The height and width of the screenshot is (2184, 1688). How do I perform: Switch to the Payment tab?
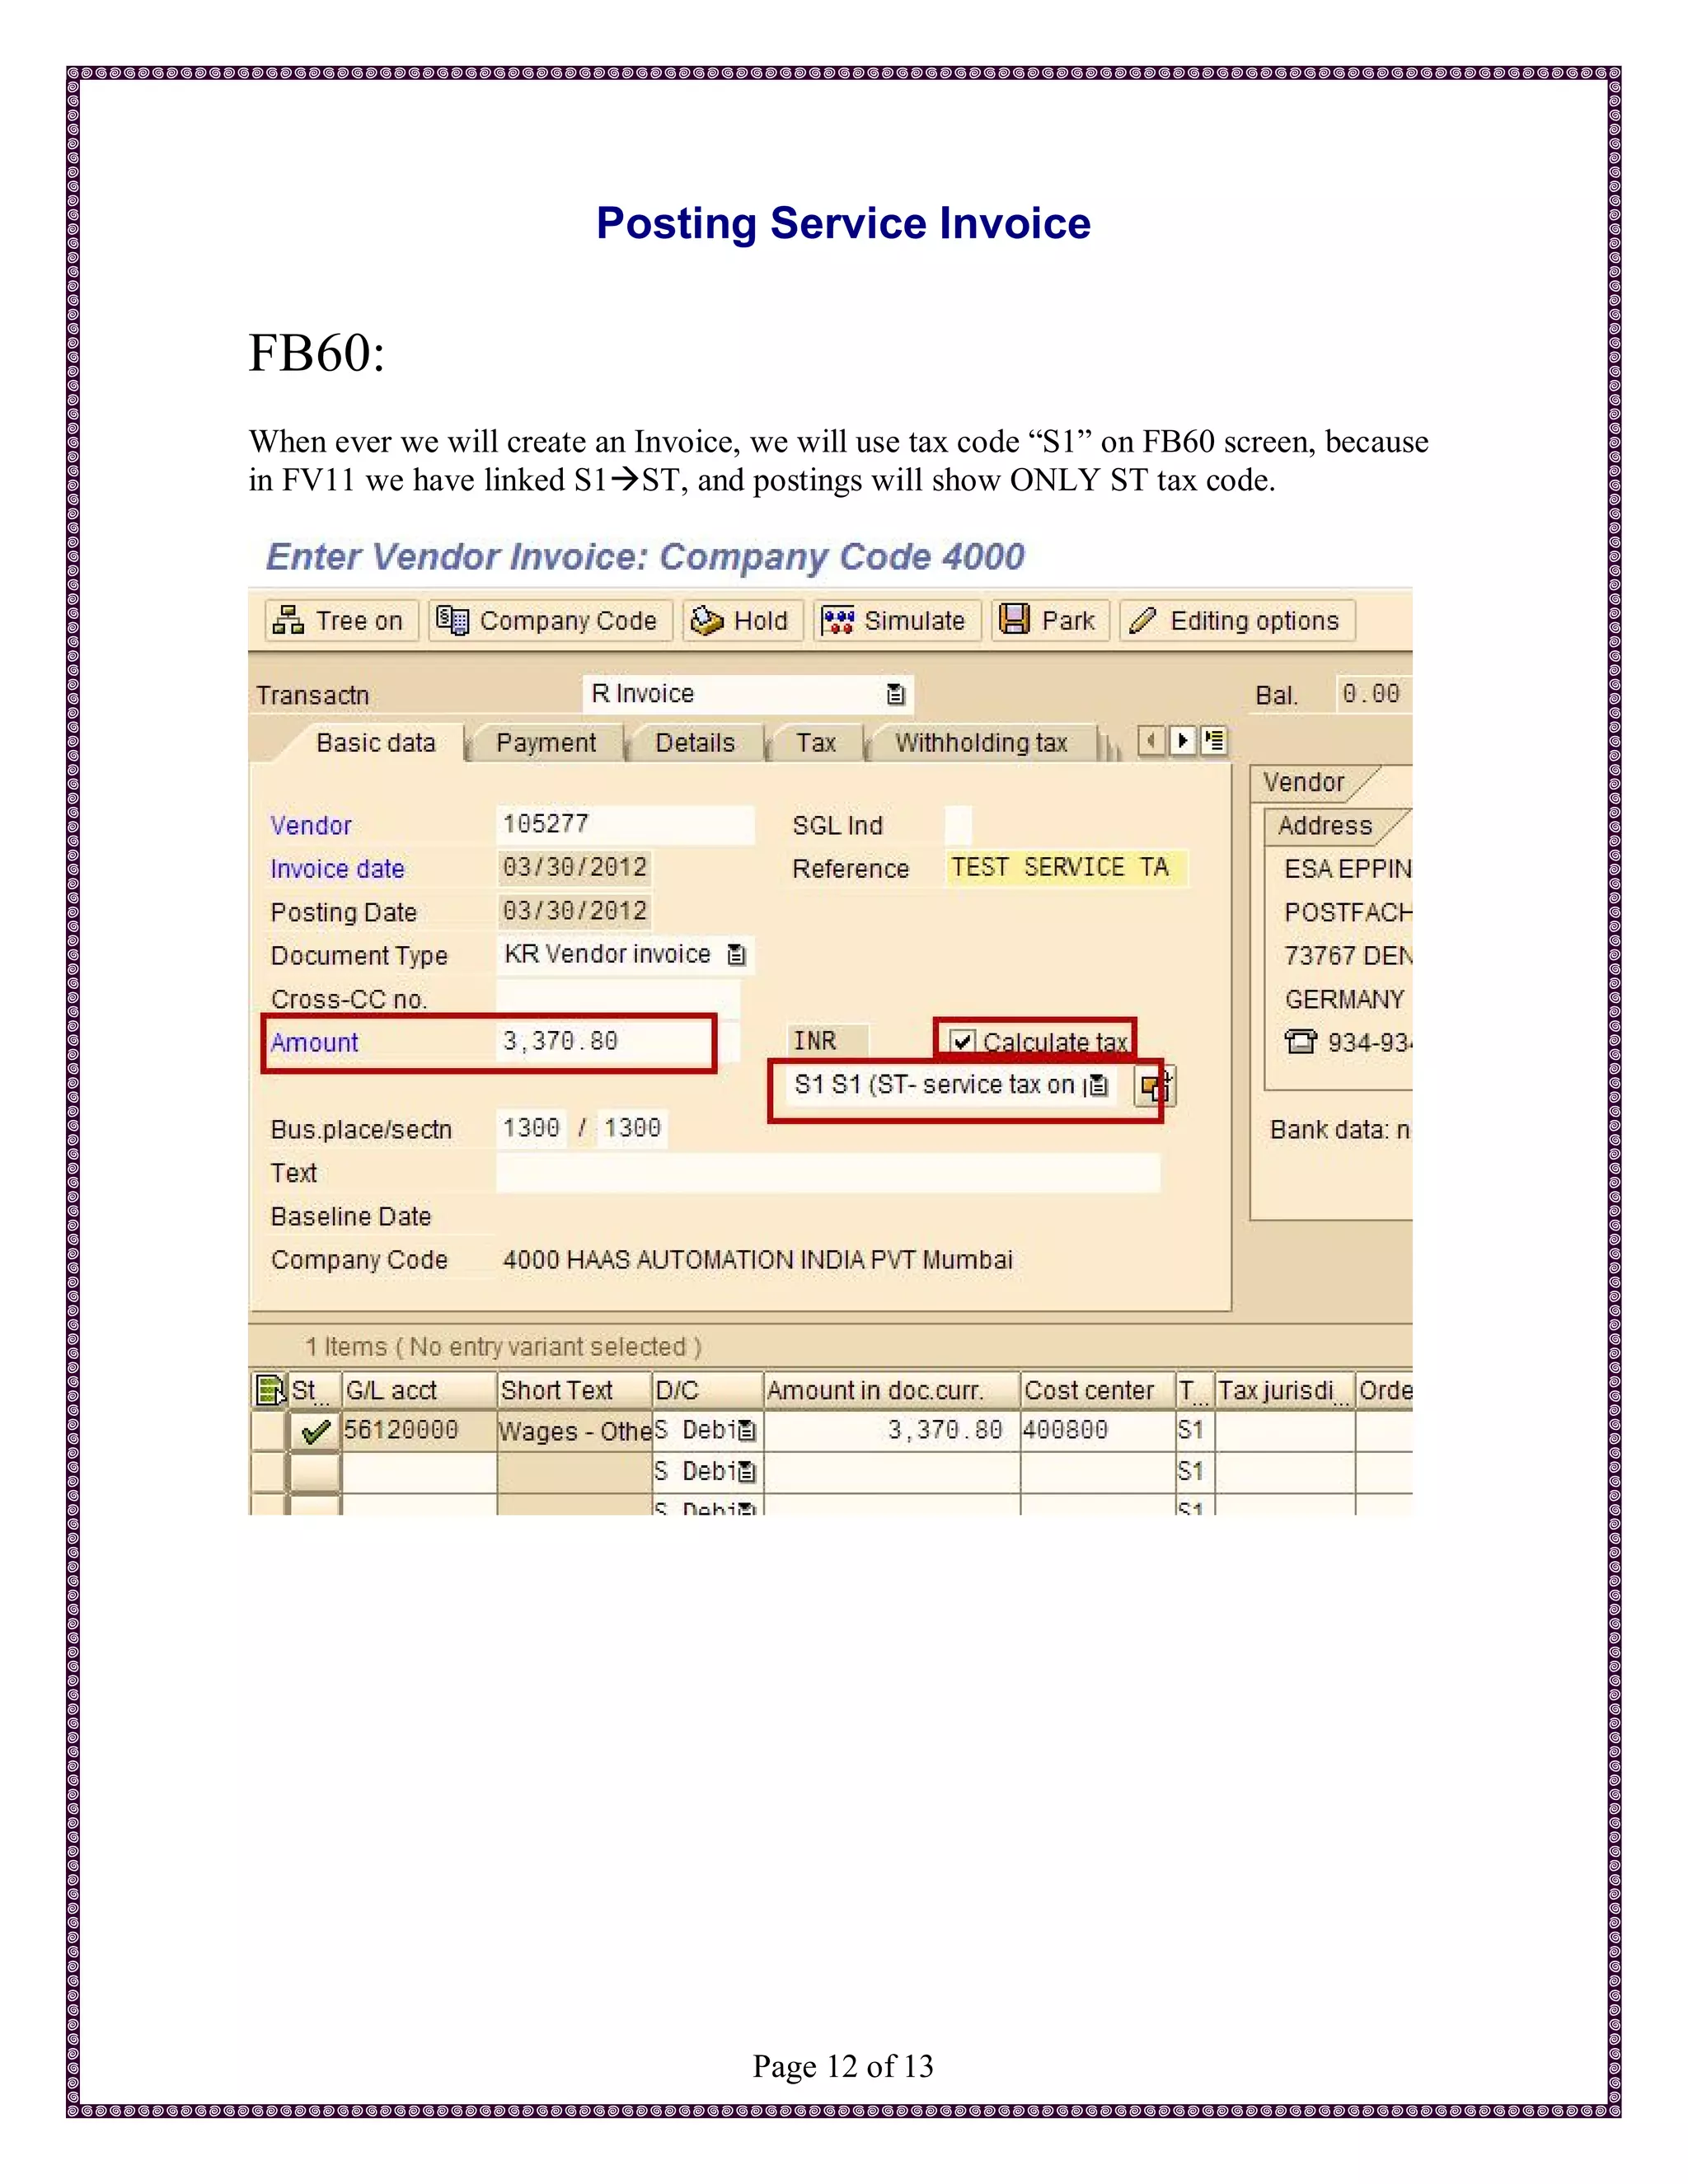pyautogui.click(x=546, y=743)
